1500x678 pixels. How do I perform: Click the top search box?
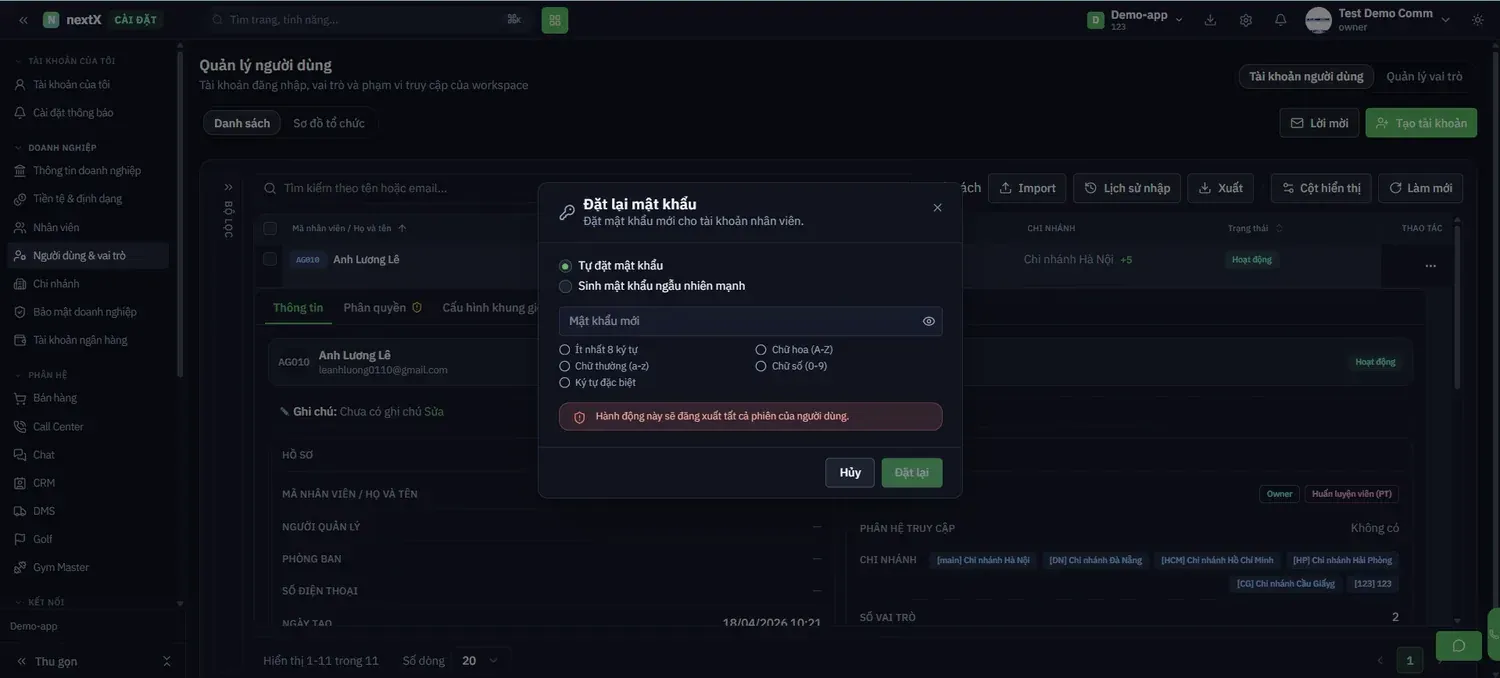coord(370,19)
